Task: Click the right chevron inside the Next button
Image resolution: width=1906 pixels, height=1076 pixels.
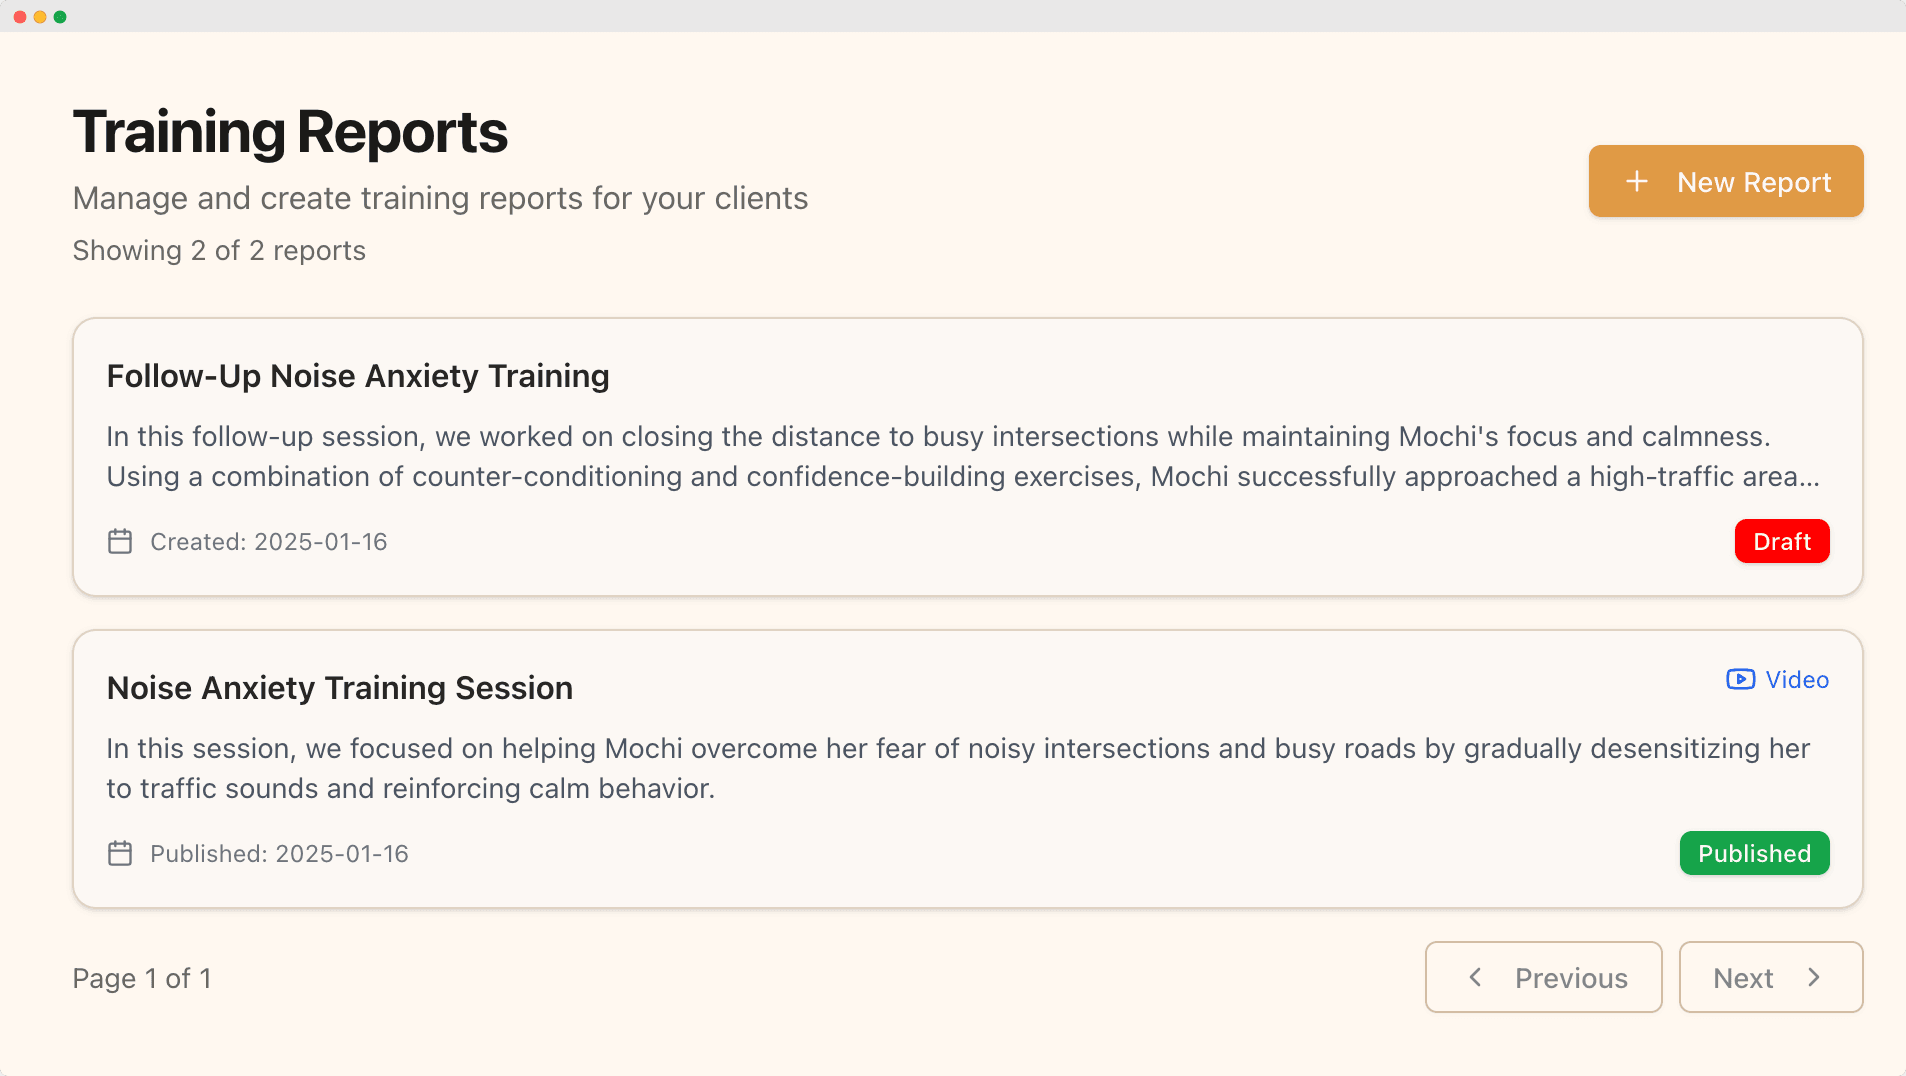Action: pyautogui.click(x=1815, y=977)
